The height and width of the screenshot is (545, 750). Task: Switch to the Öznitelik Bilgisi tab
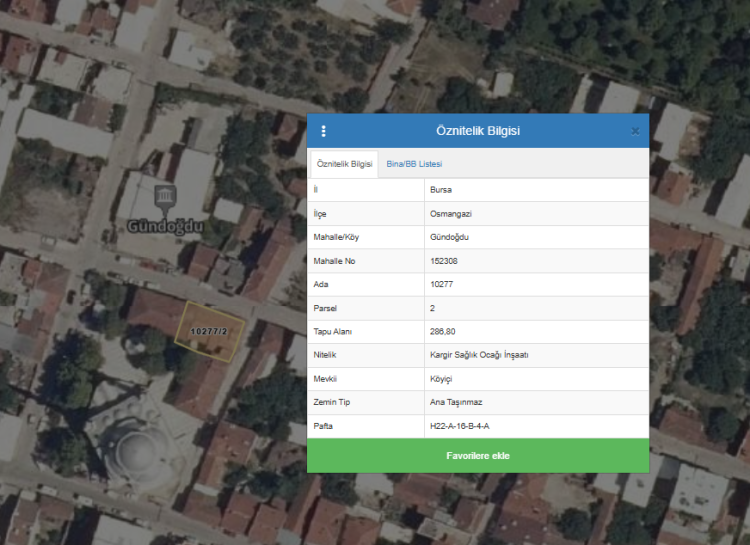(344, 164)
